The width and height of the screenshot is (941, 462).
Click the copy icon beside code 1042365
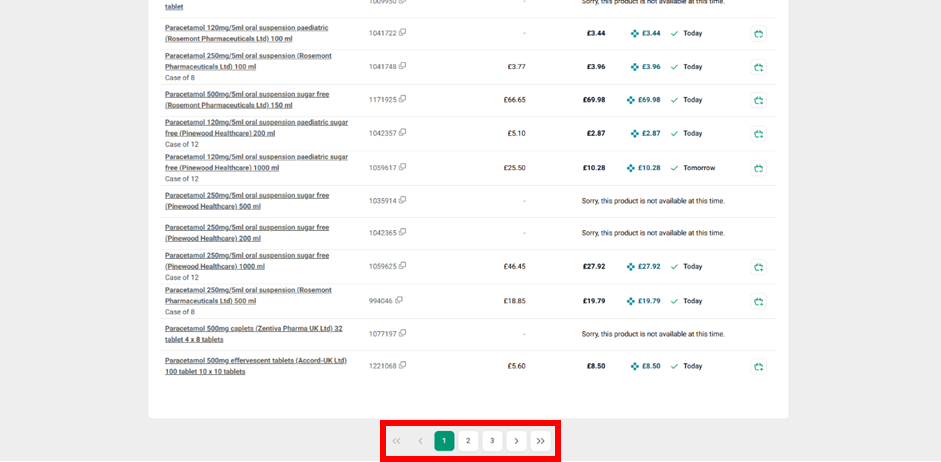click(x=402, y=232)
